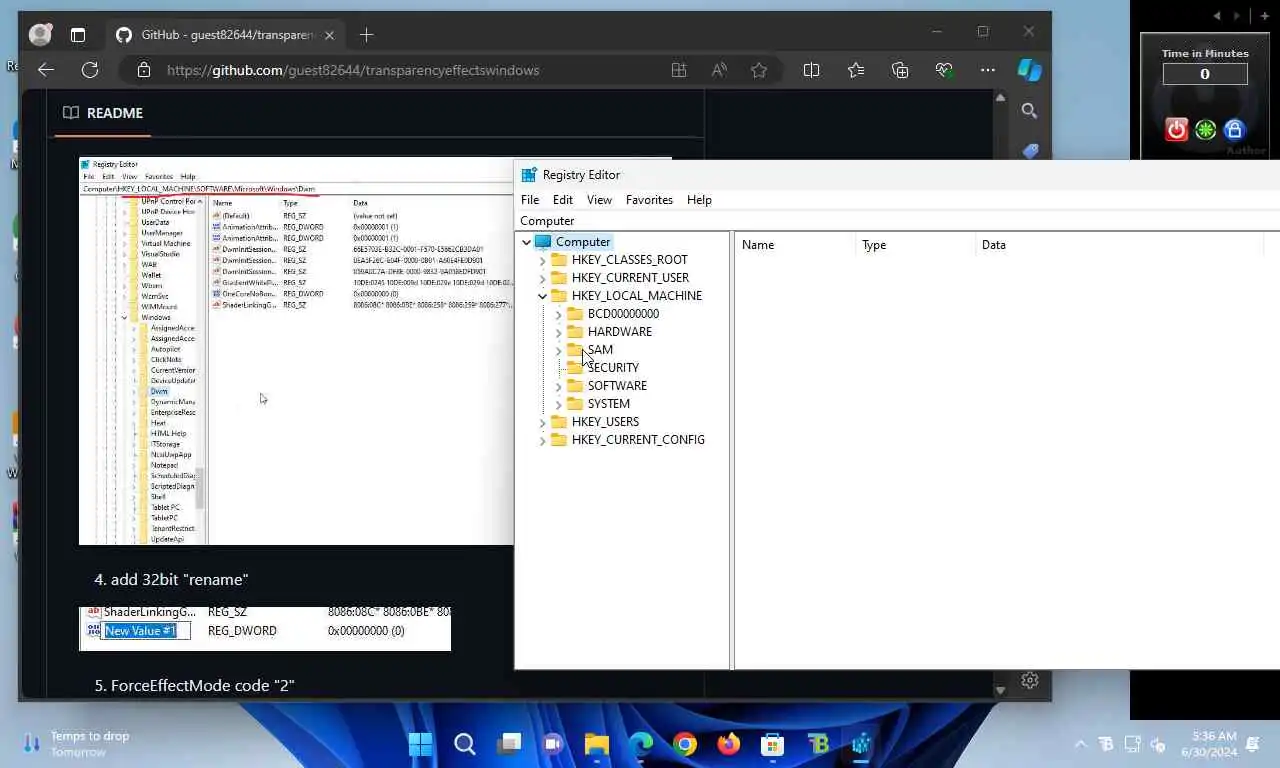The image size is (1280, 768).
Task: Click Name column header
Action: click(x=795, y=245)
